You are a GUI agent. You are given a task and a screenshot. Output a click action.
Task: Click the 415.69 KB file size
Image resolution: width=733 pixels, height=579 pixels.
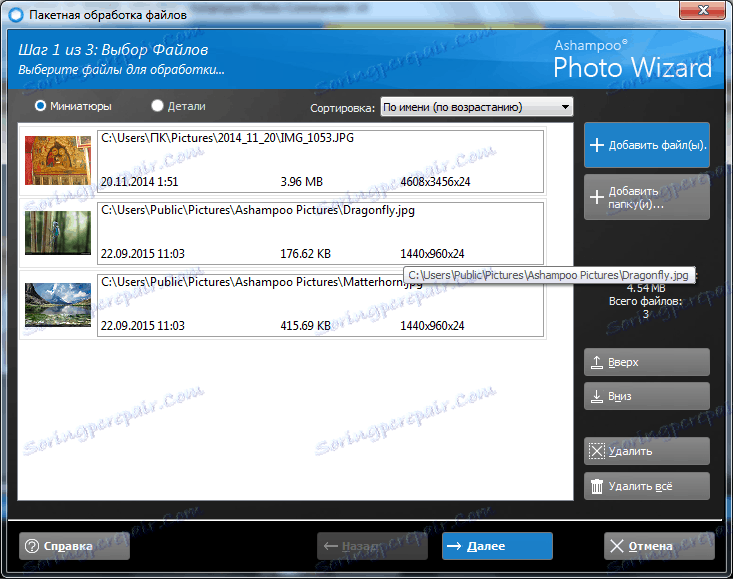click(x=305, y=326)
